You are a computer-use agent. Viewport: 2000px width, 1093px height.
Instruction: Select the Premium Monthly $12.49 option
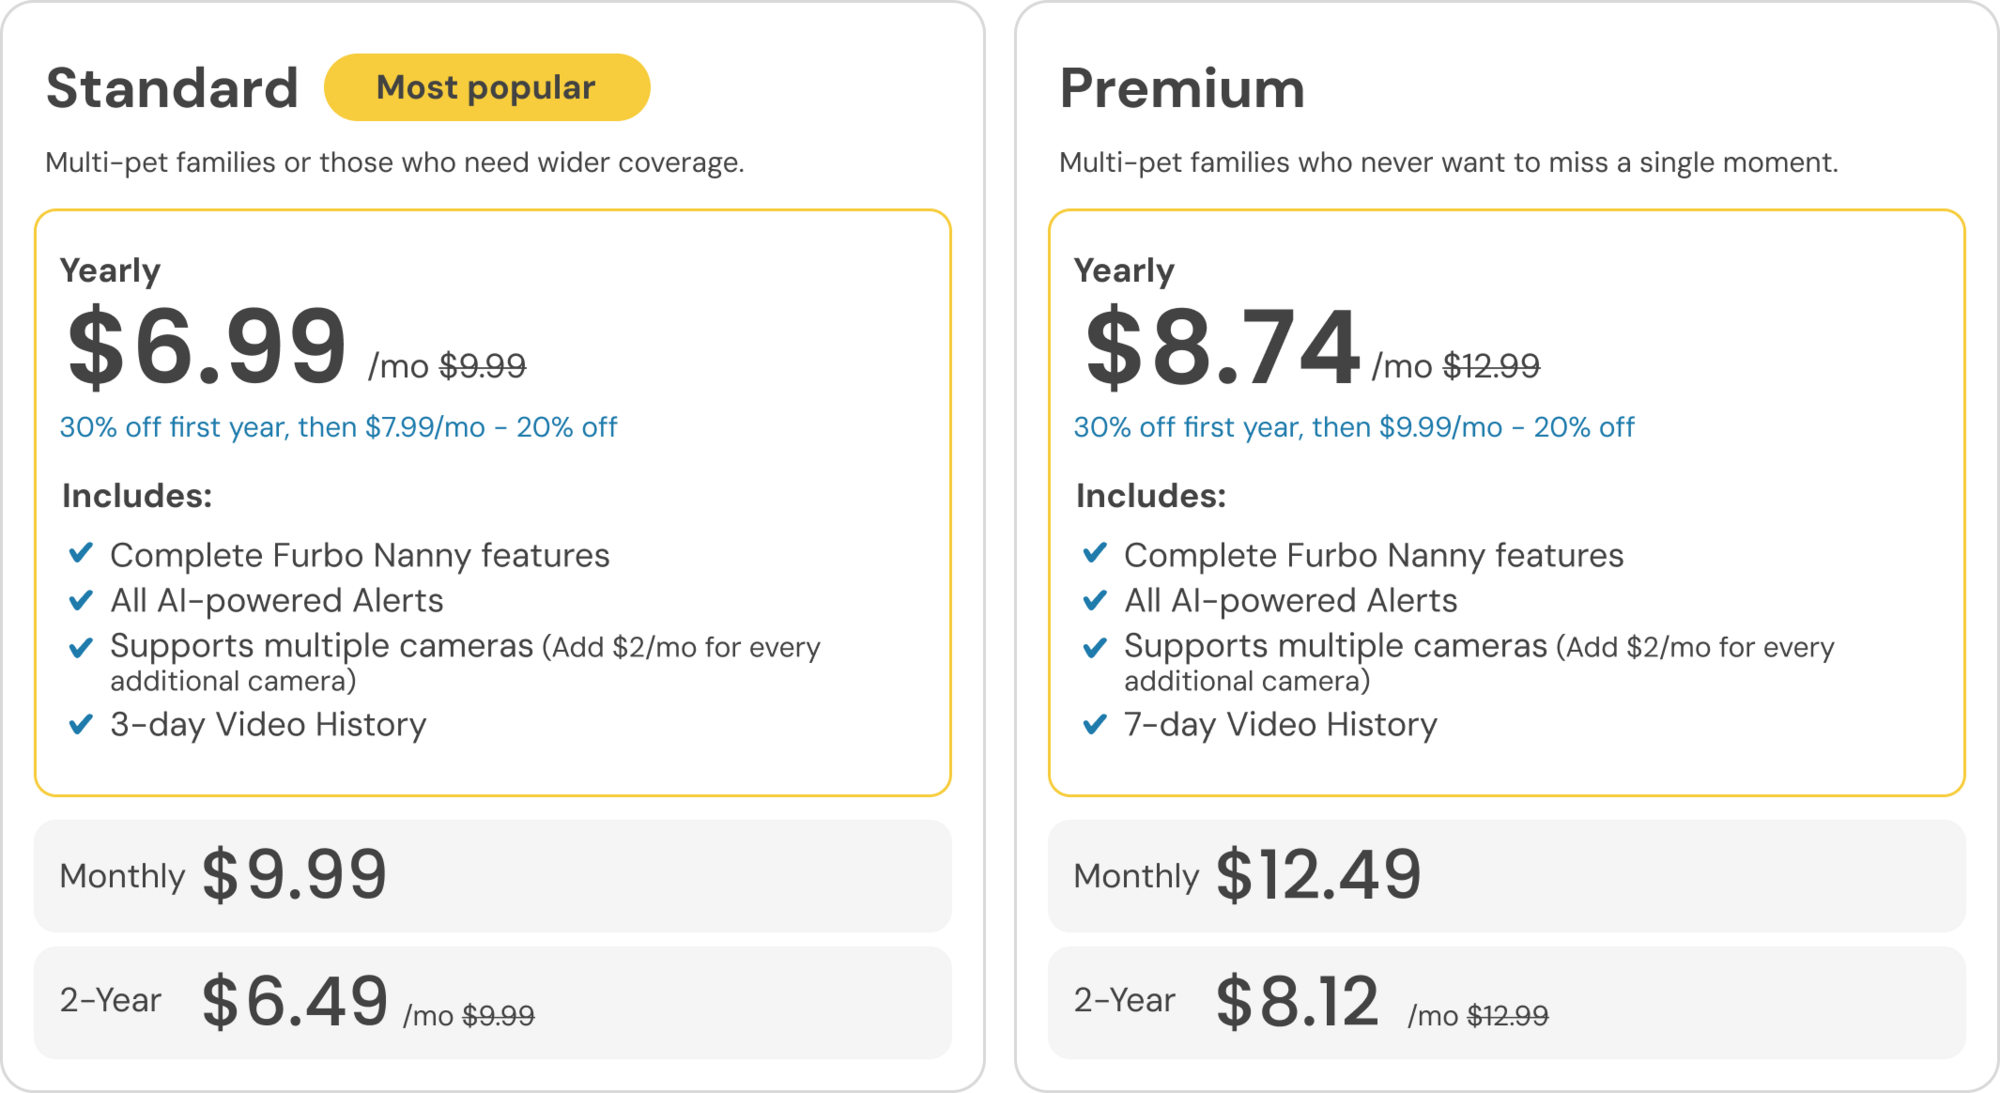[x=1506, y=876]
